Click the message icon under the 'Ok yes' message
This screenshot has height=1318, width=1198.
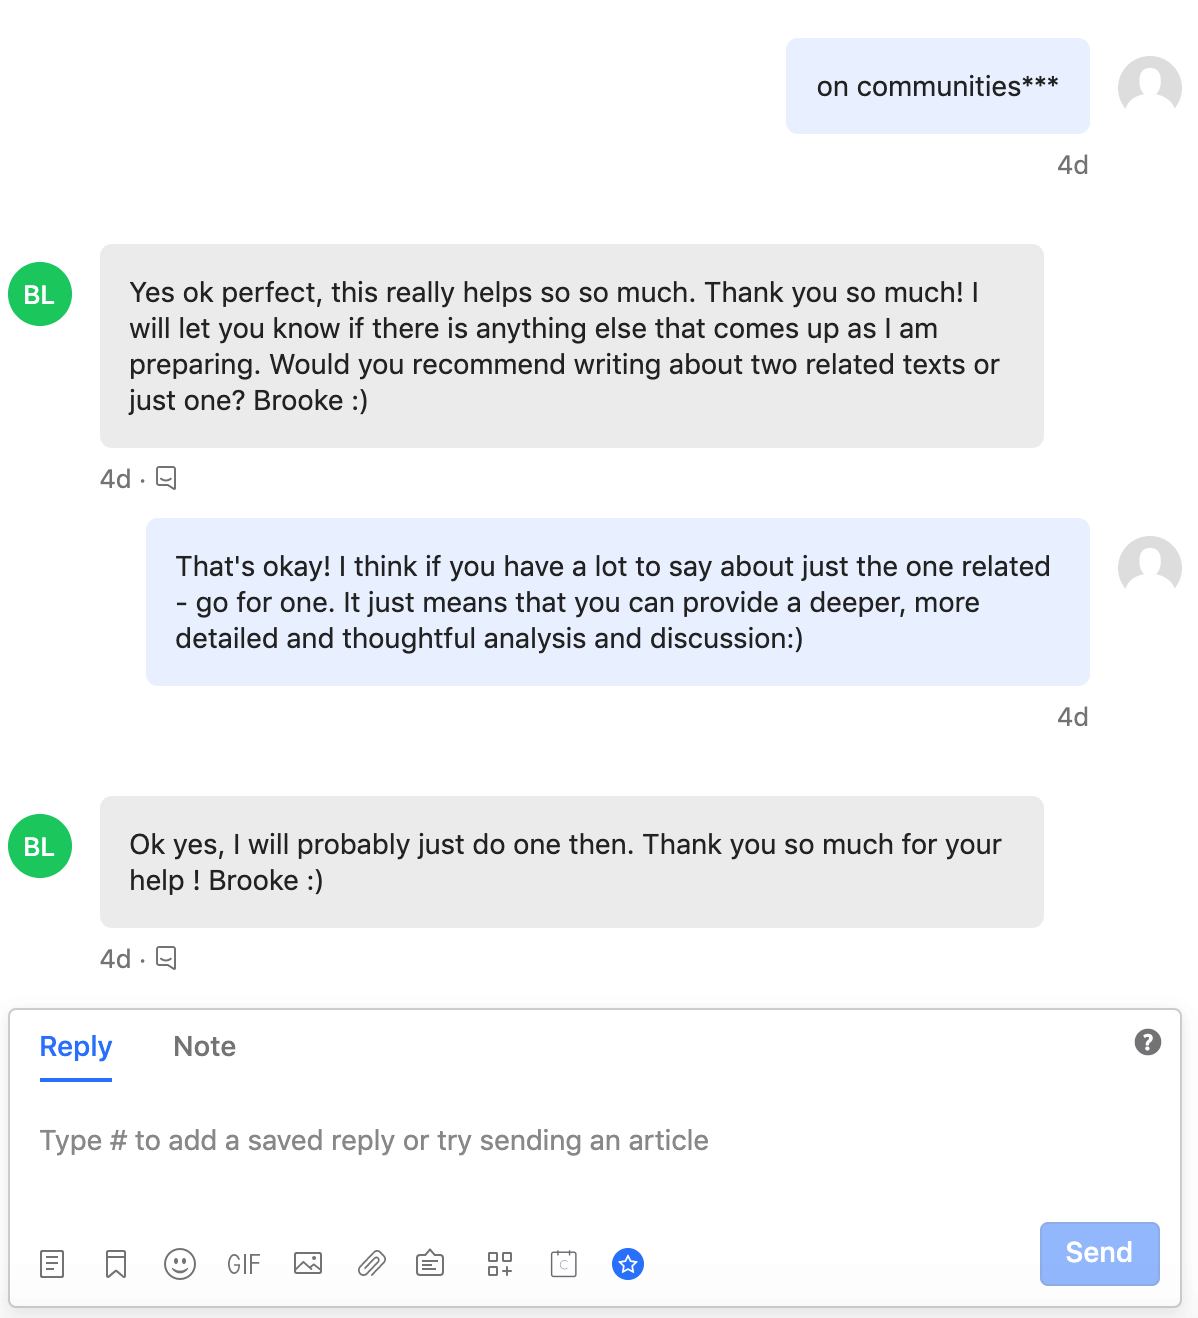point(166,958)
